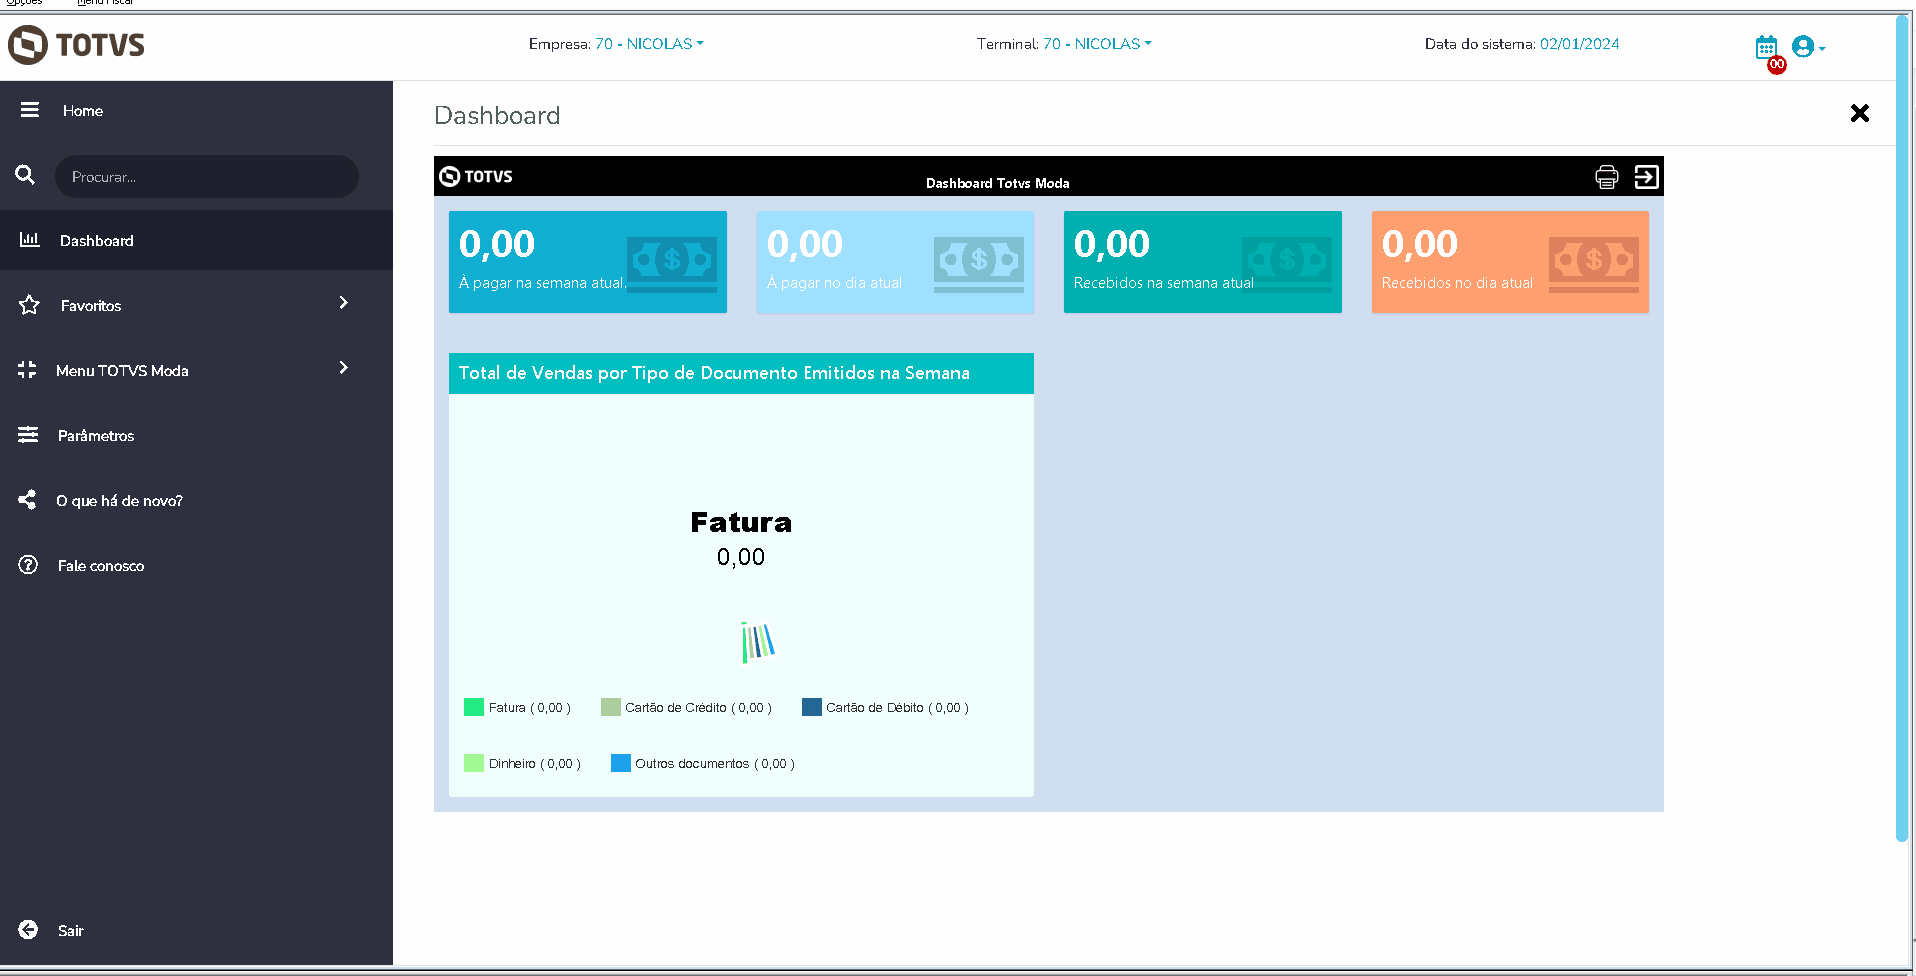Click Sair to log out
Viewport: 1916px width, 976px height.
[70, 930]
